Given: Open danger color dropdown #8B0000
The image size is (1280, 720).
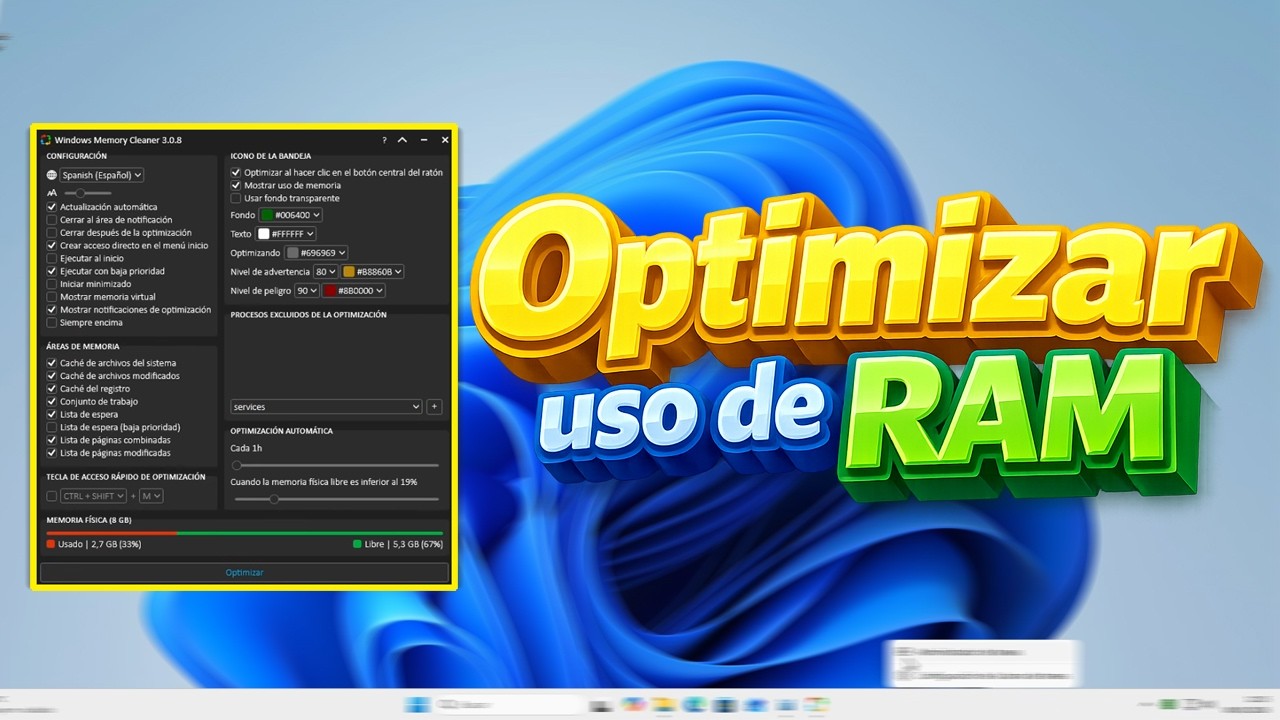Looking at the screenshot, I should [x=353, y=291].
